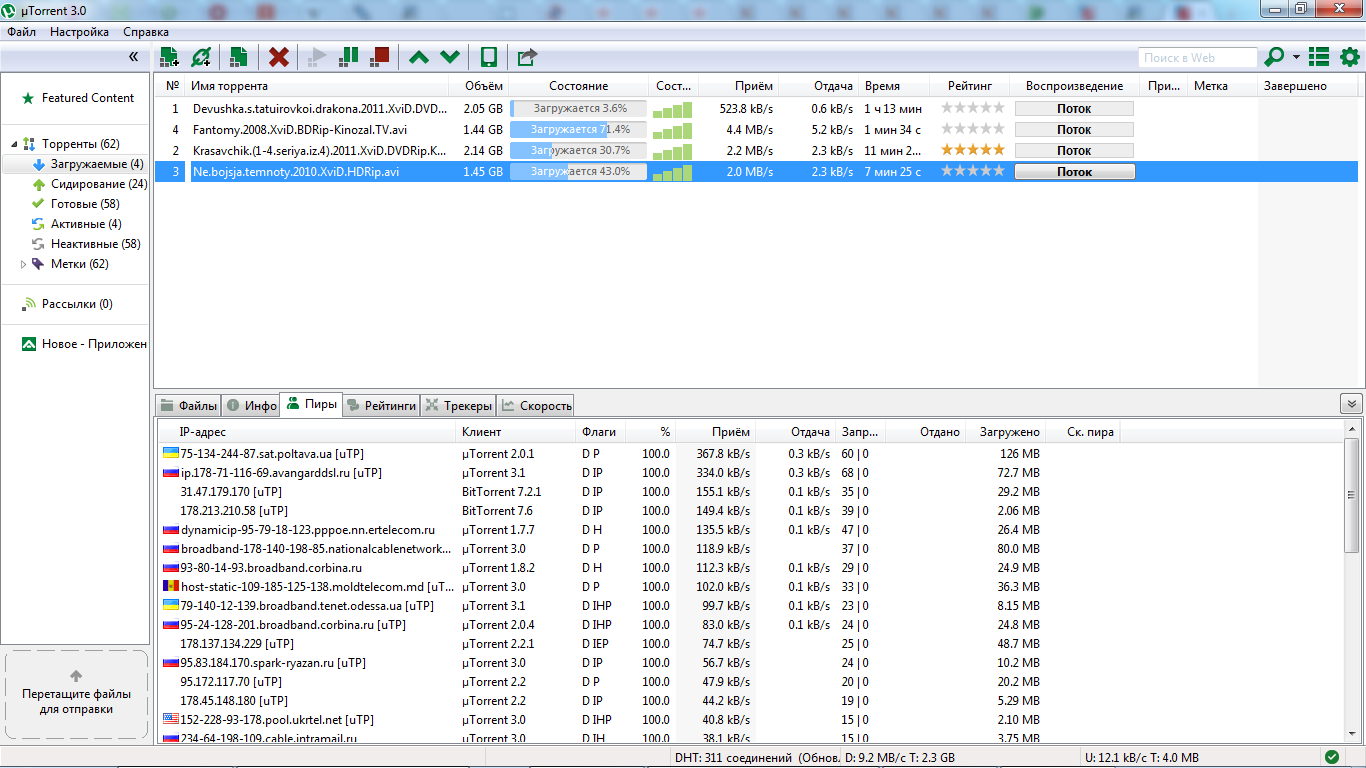Viewport: 1366px width, 768px height.
Task: Click star rating of Krasavchik torrent
Action: click(x=972, y=150)
